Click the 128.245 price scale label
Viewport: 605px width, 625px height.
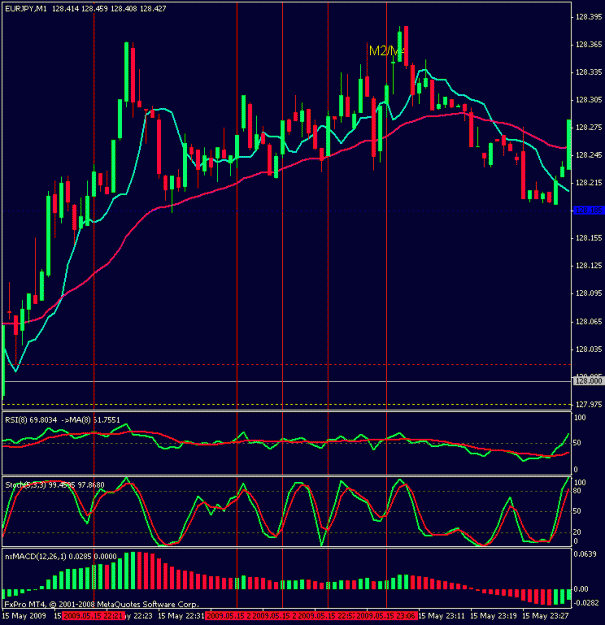coord(588,155)
